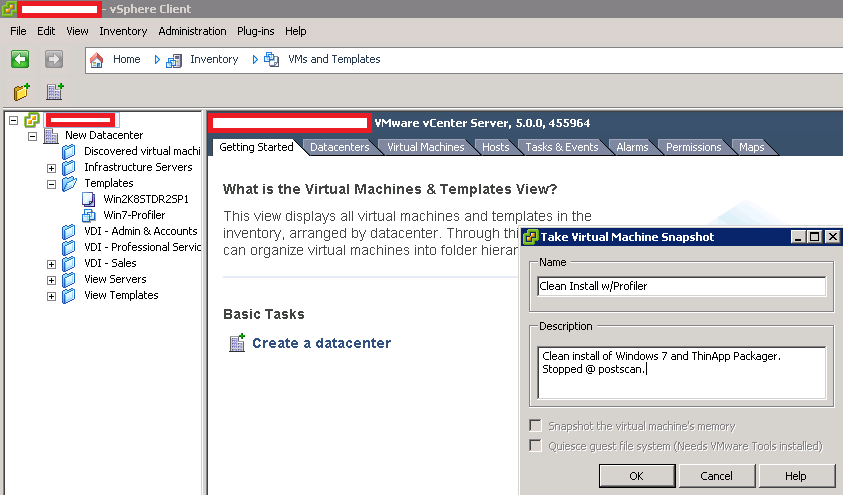843x495 pixels.
Task: Click the new folder toolbar icon
Action: coord(22,92)
